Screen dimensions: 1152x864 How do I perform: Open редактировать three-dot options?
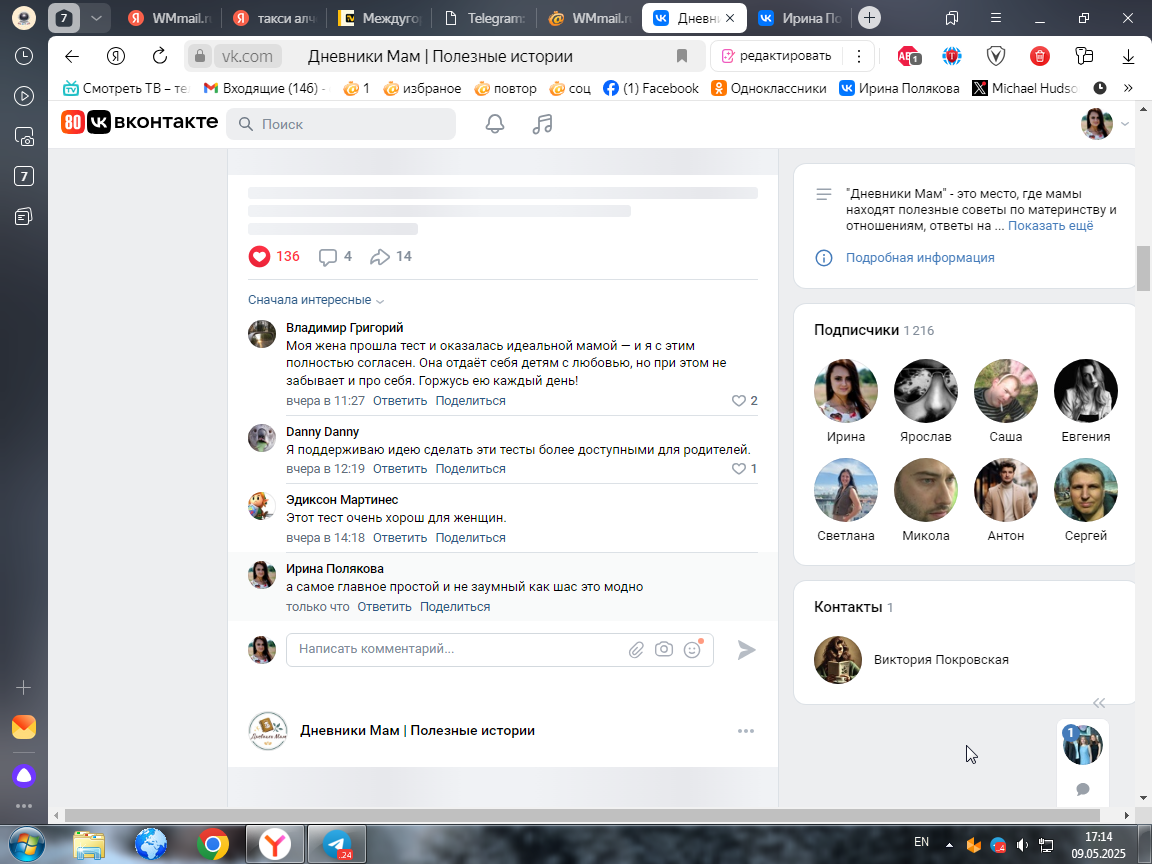(858, 56)
